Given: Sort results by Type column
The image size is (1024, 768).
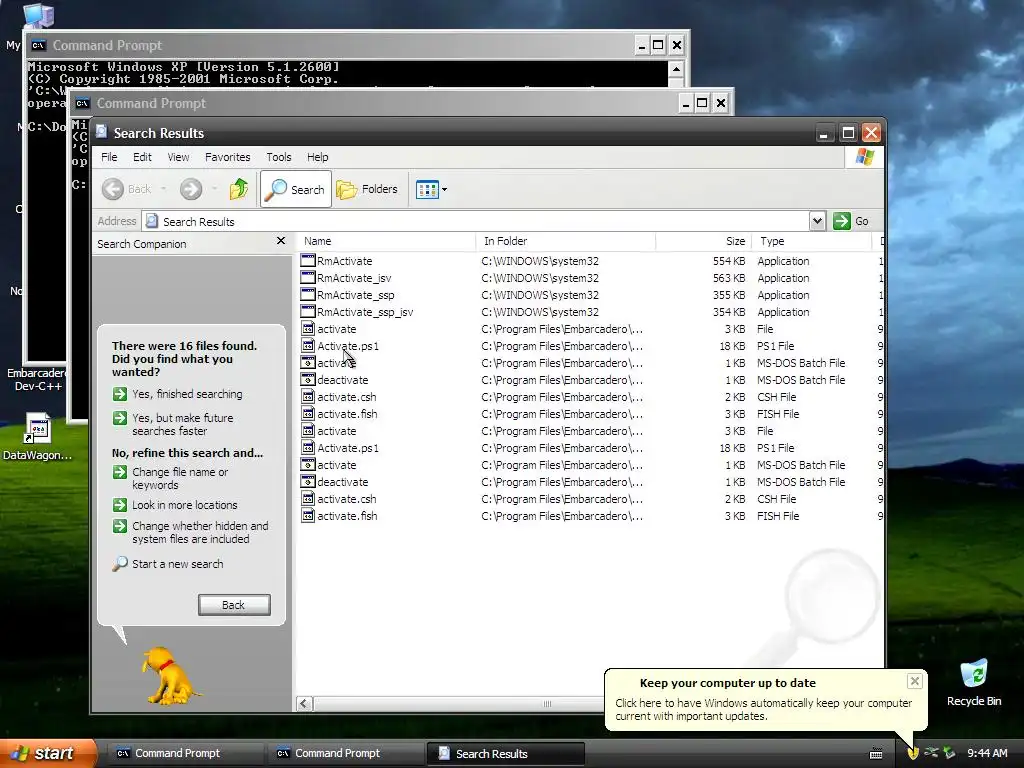Looking at the screenshot, I should pos(812,241).
